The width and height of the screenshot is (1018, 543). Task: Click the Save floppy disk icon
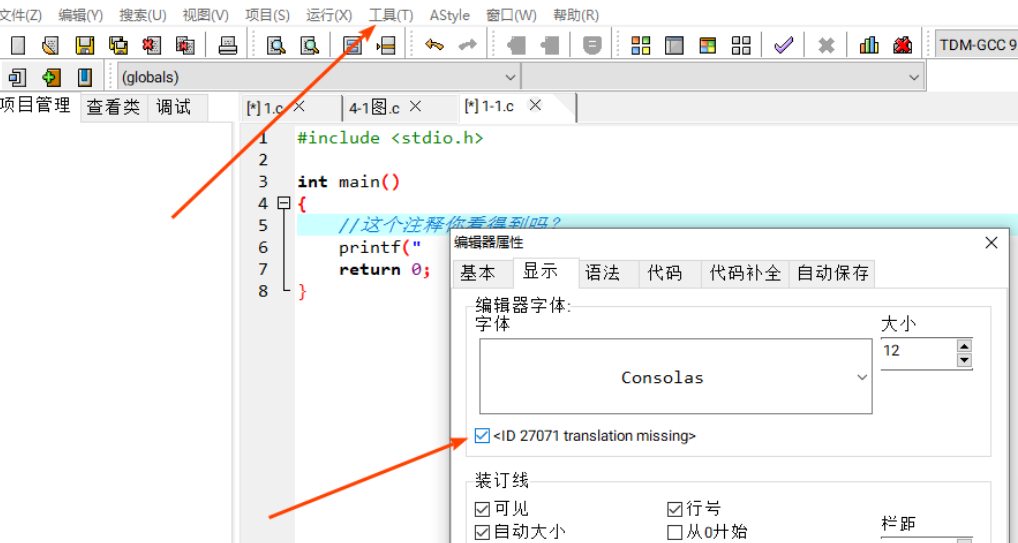coord(85,45)
